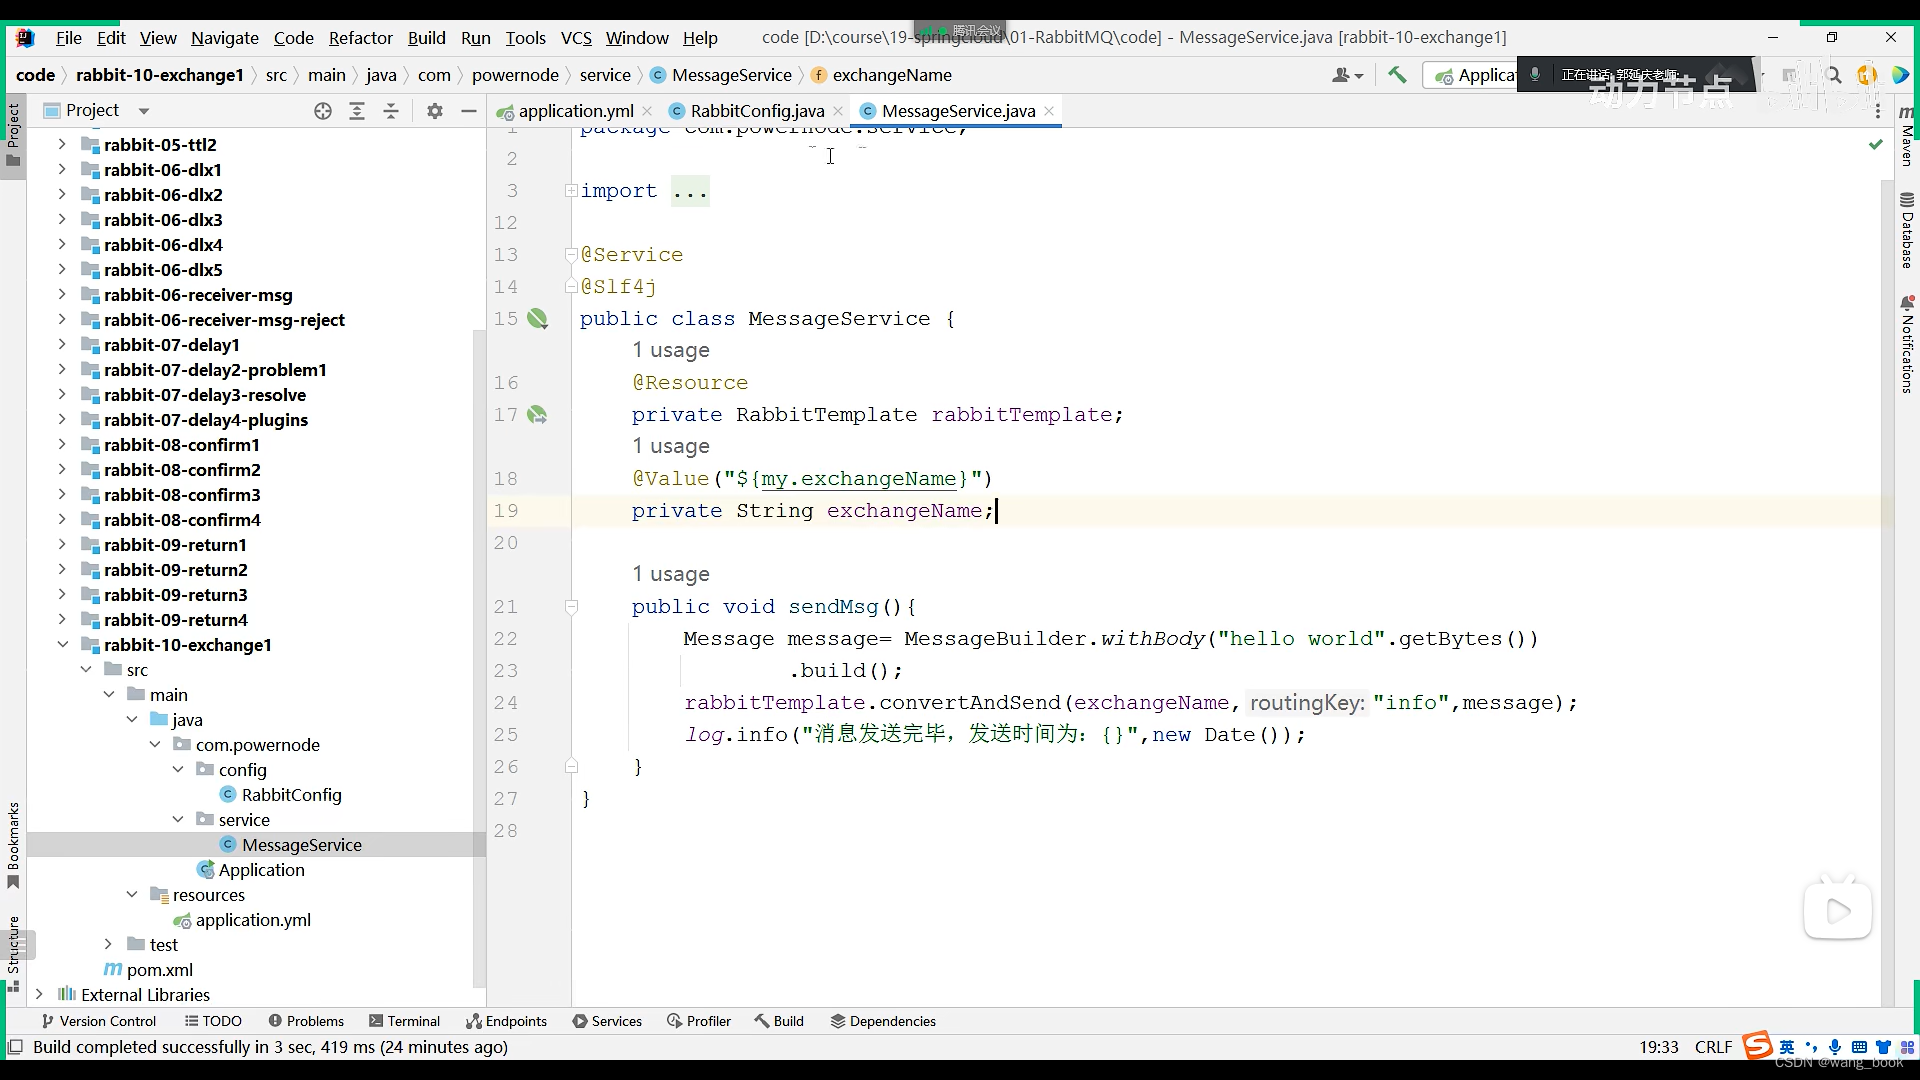Image resolution: width=1920 pixels, height=1080 pixels.
Task: Click the Build project hammer icon
Action: (x=1397, y=75)
